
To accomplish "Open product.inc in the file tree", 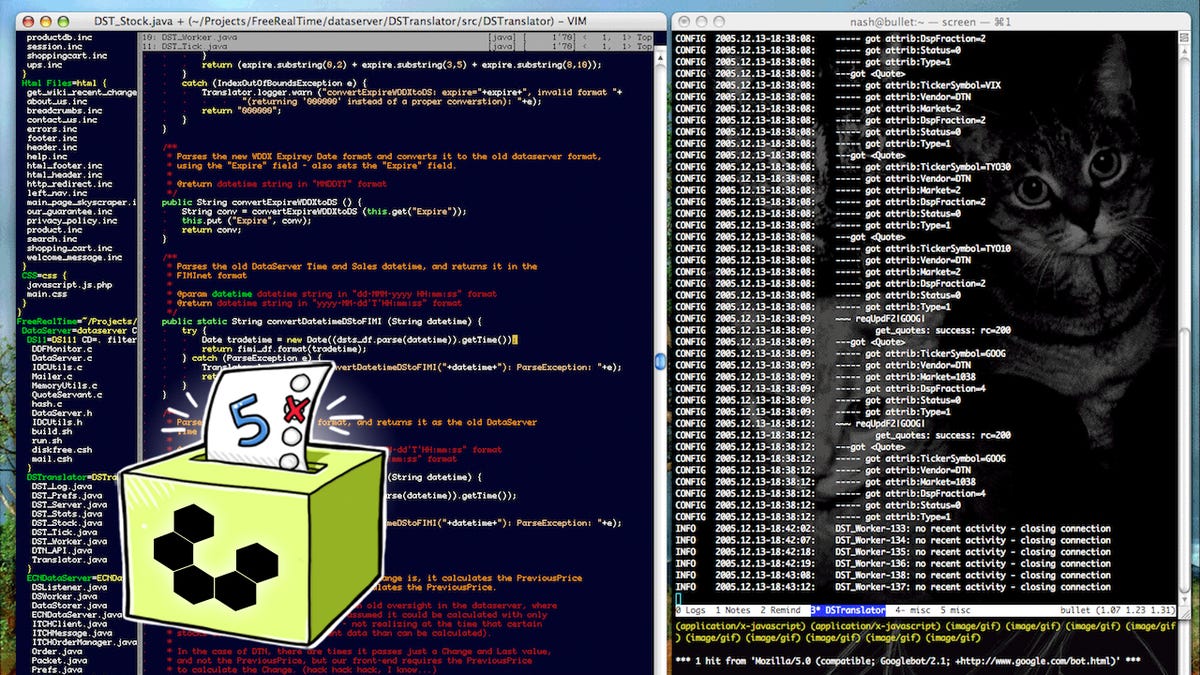I will tap(56, 229).
